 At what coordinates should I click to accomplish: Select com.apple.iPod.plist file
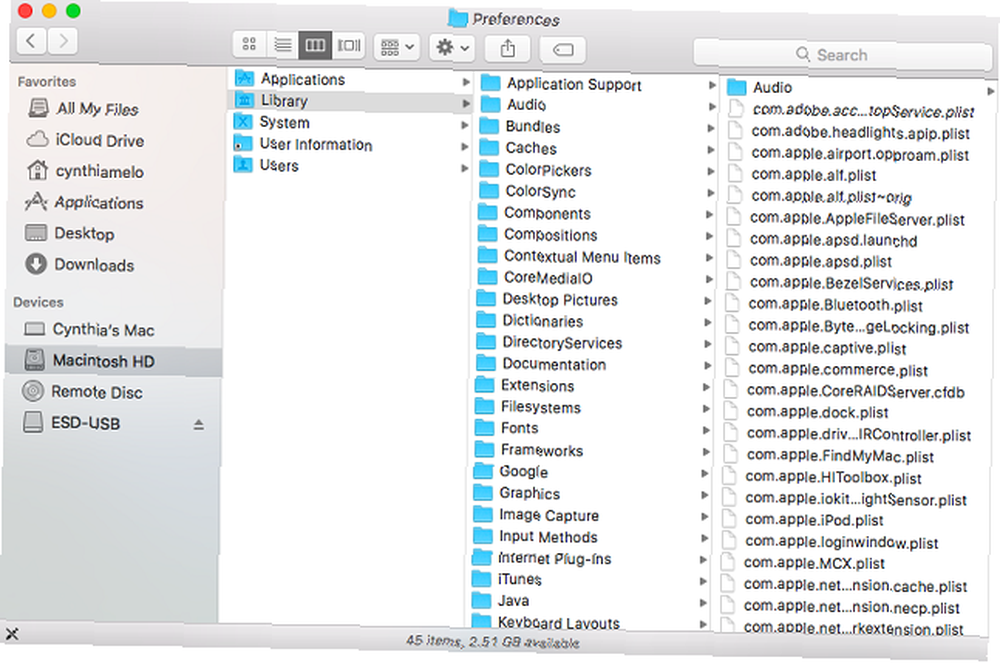coord(803,520)
